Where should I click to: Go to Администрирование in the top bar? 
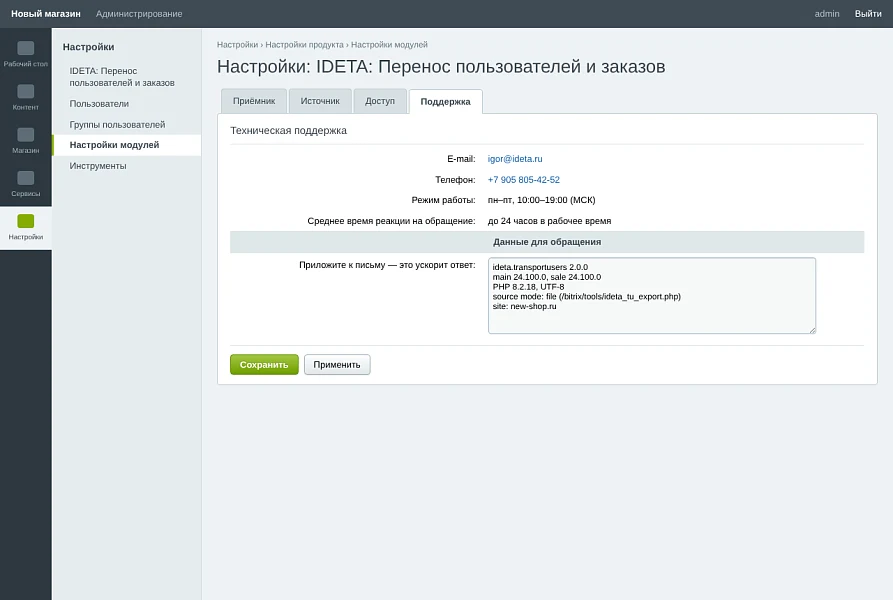[139, 14]
